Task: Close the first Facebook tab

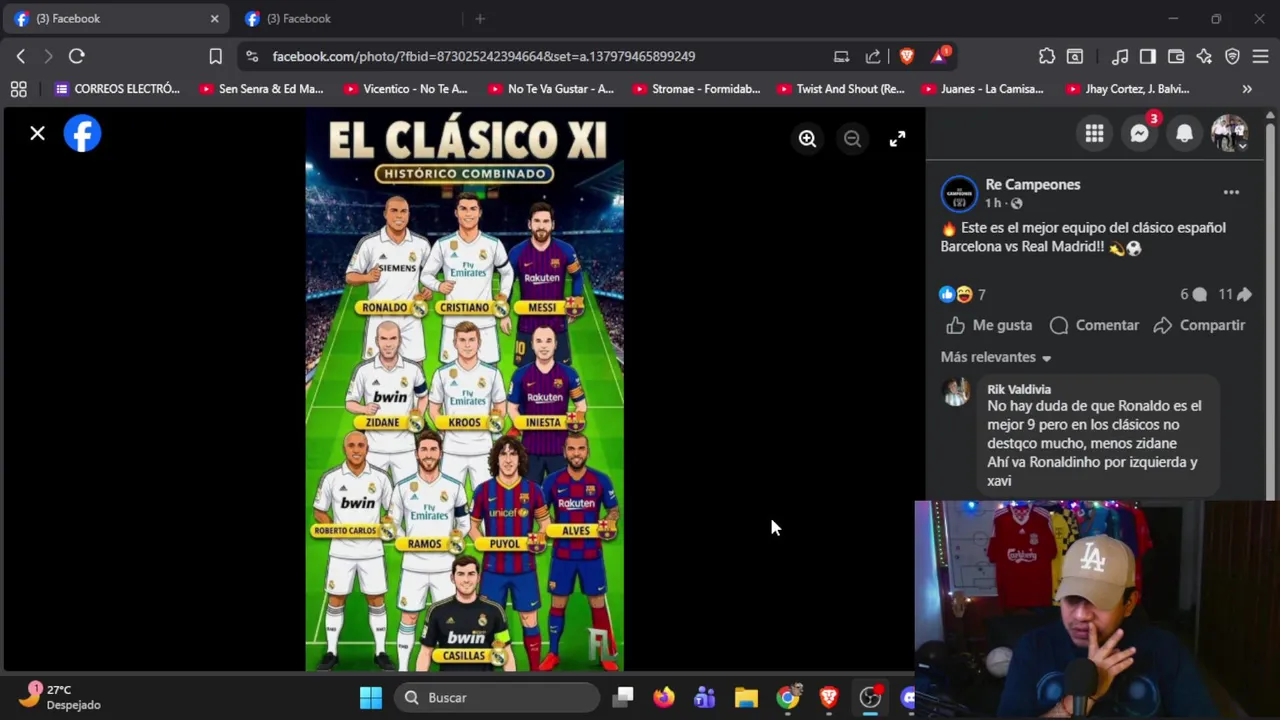Action: coord(214,18)
